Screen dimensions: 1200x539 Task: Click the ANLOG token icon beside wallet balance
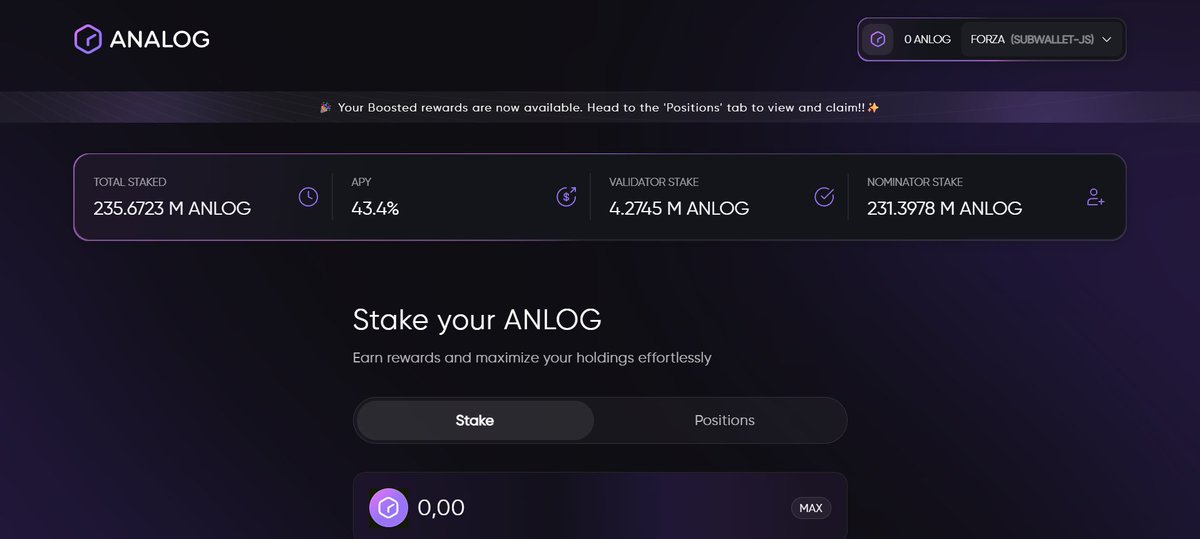[877, 39]
